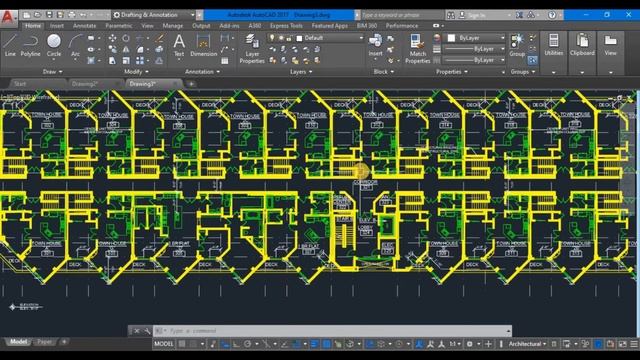Toggle Lineweight display in status bar
The width and height of the screenshot is (640, 360).
point(314,344)
